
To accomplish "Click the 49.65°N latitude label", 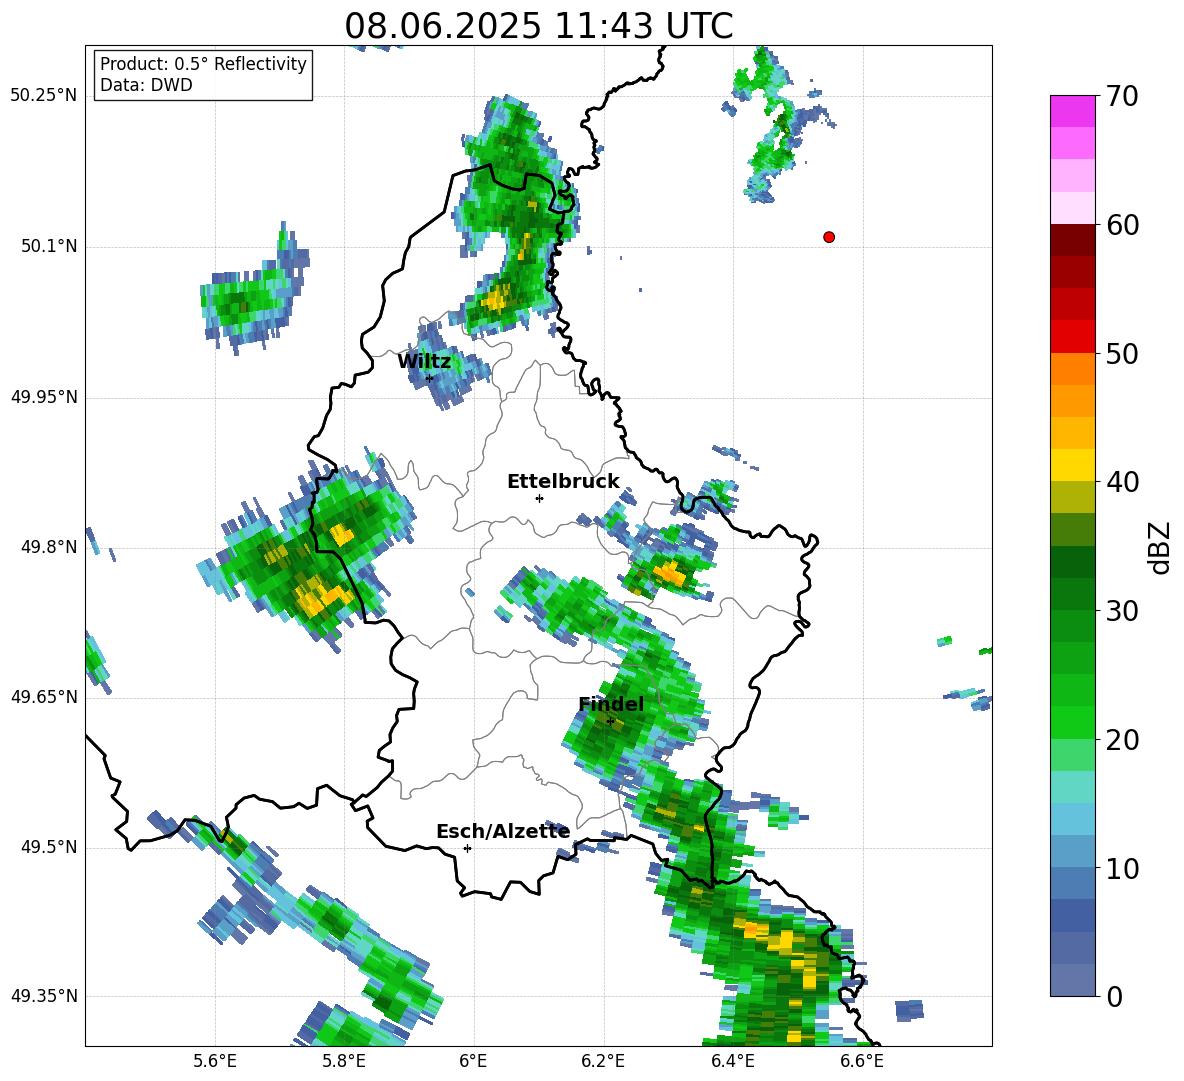I will click(44, 697).
